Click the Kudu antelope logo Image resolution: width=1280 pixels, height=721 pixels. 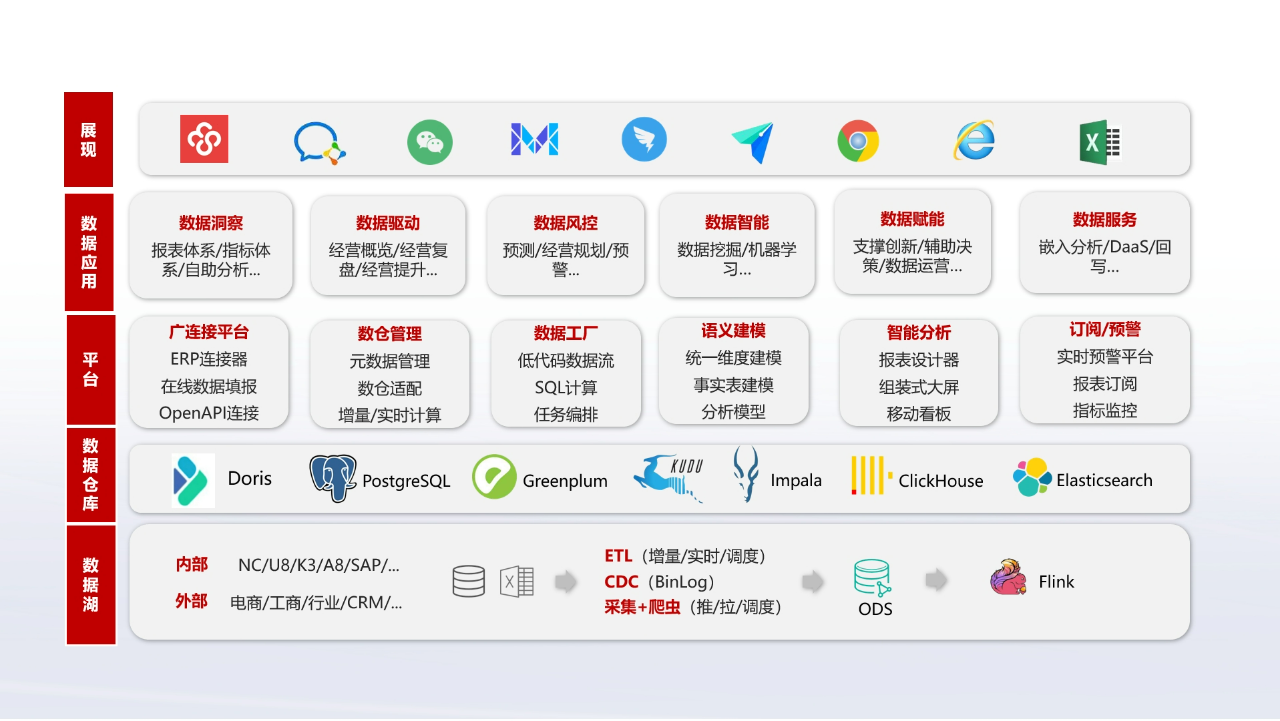pos(668,478)
